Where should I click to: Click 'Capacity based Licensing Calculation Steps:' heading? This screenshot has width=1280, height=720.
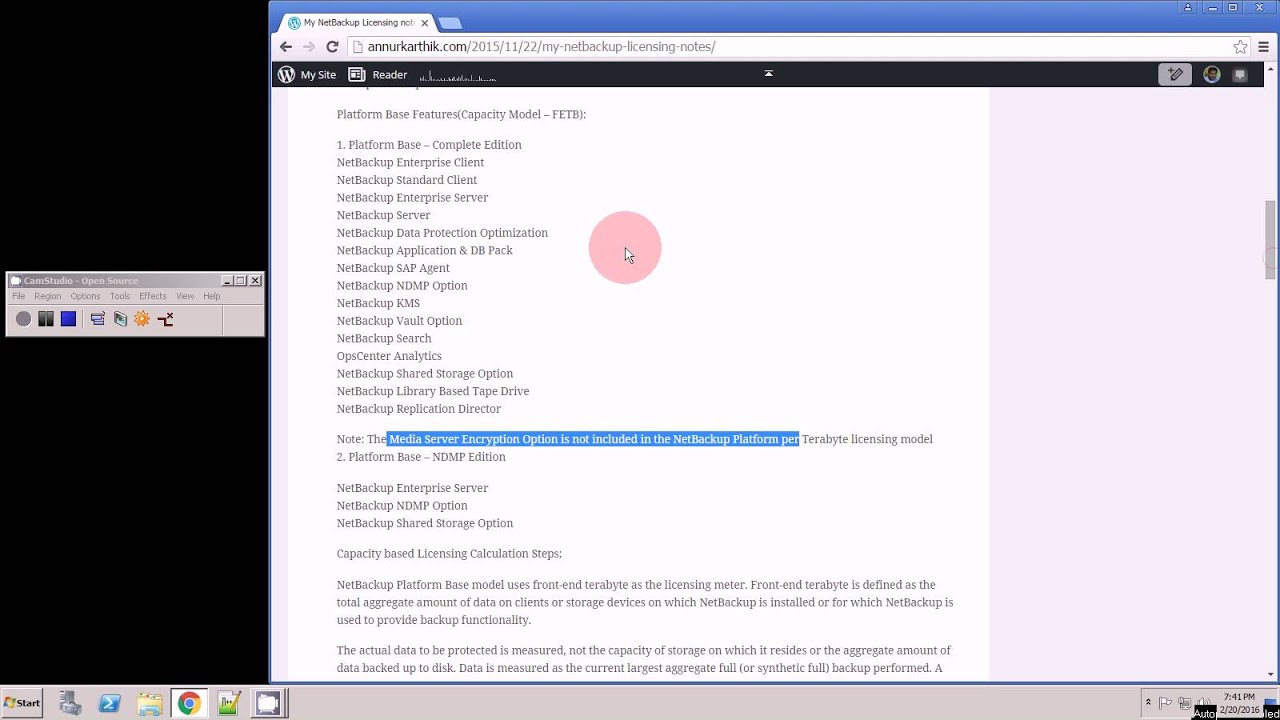tap(449, 554)
